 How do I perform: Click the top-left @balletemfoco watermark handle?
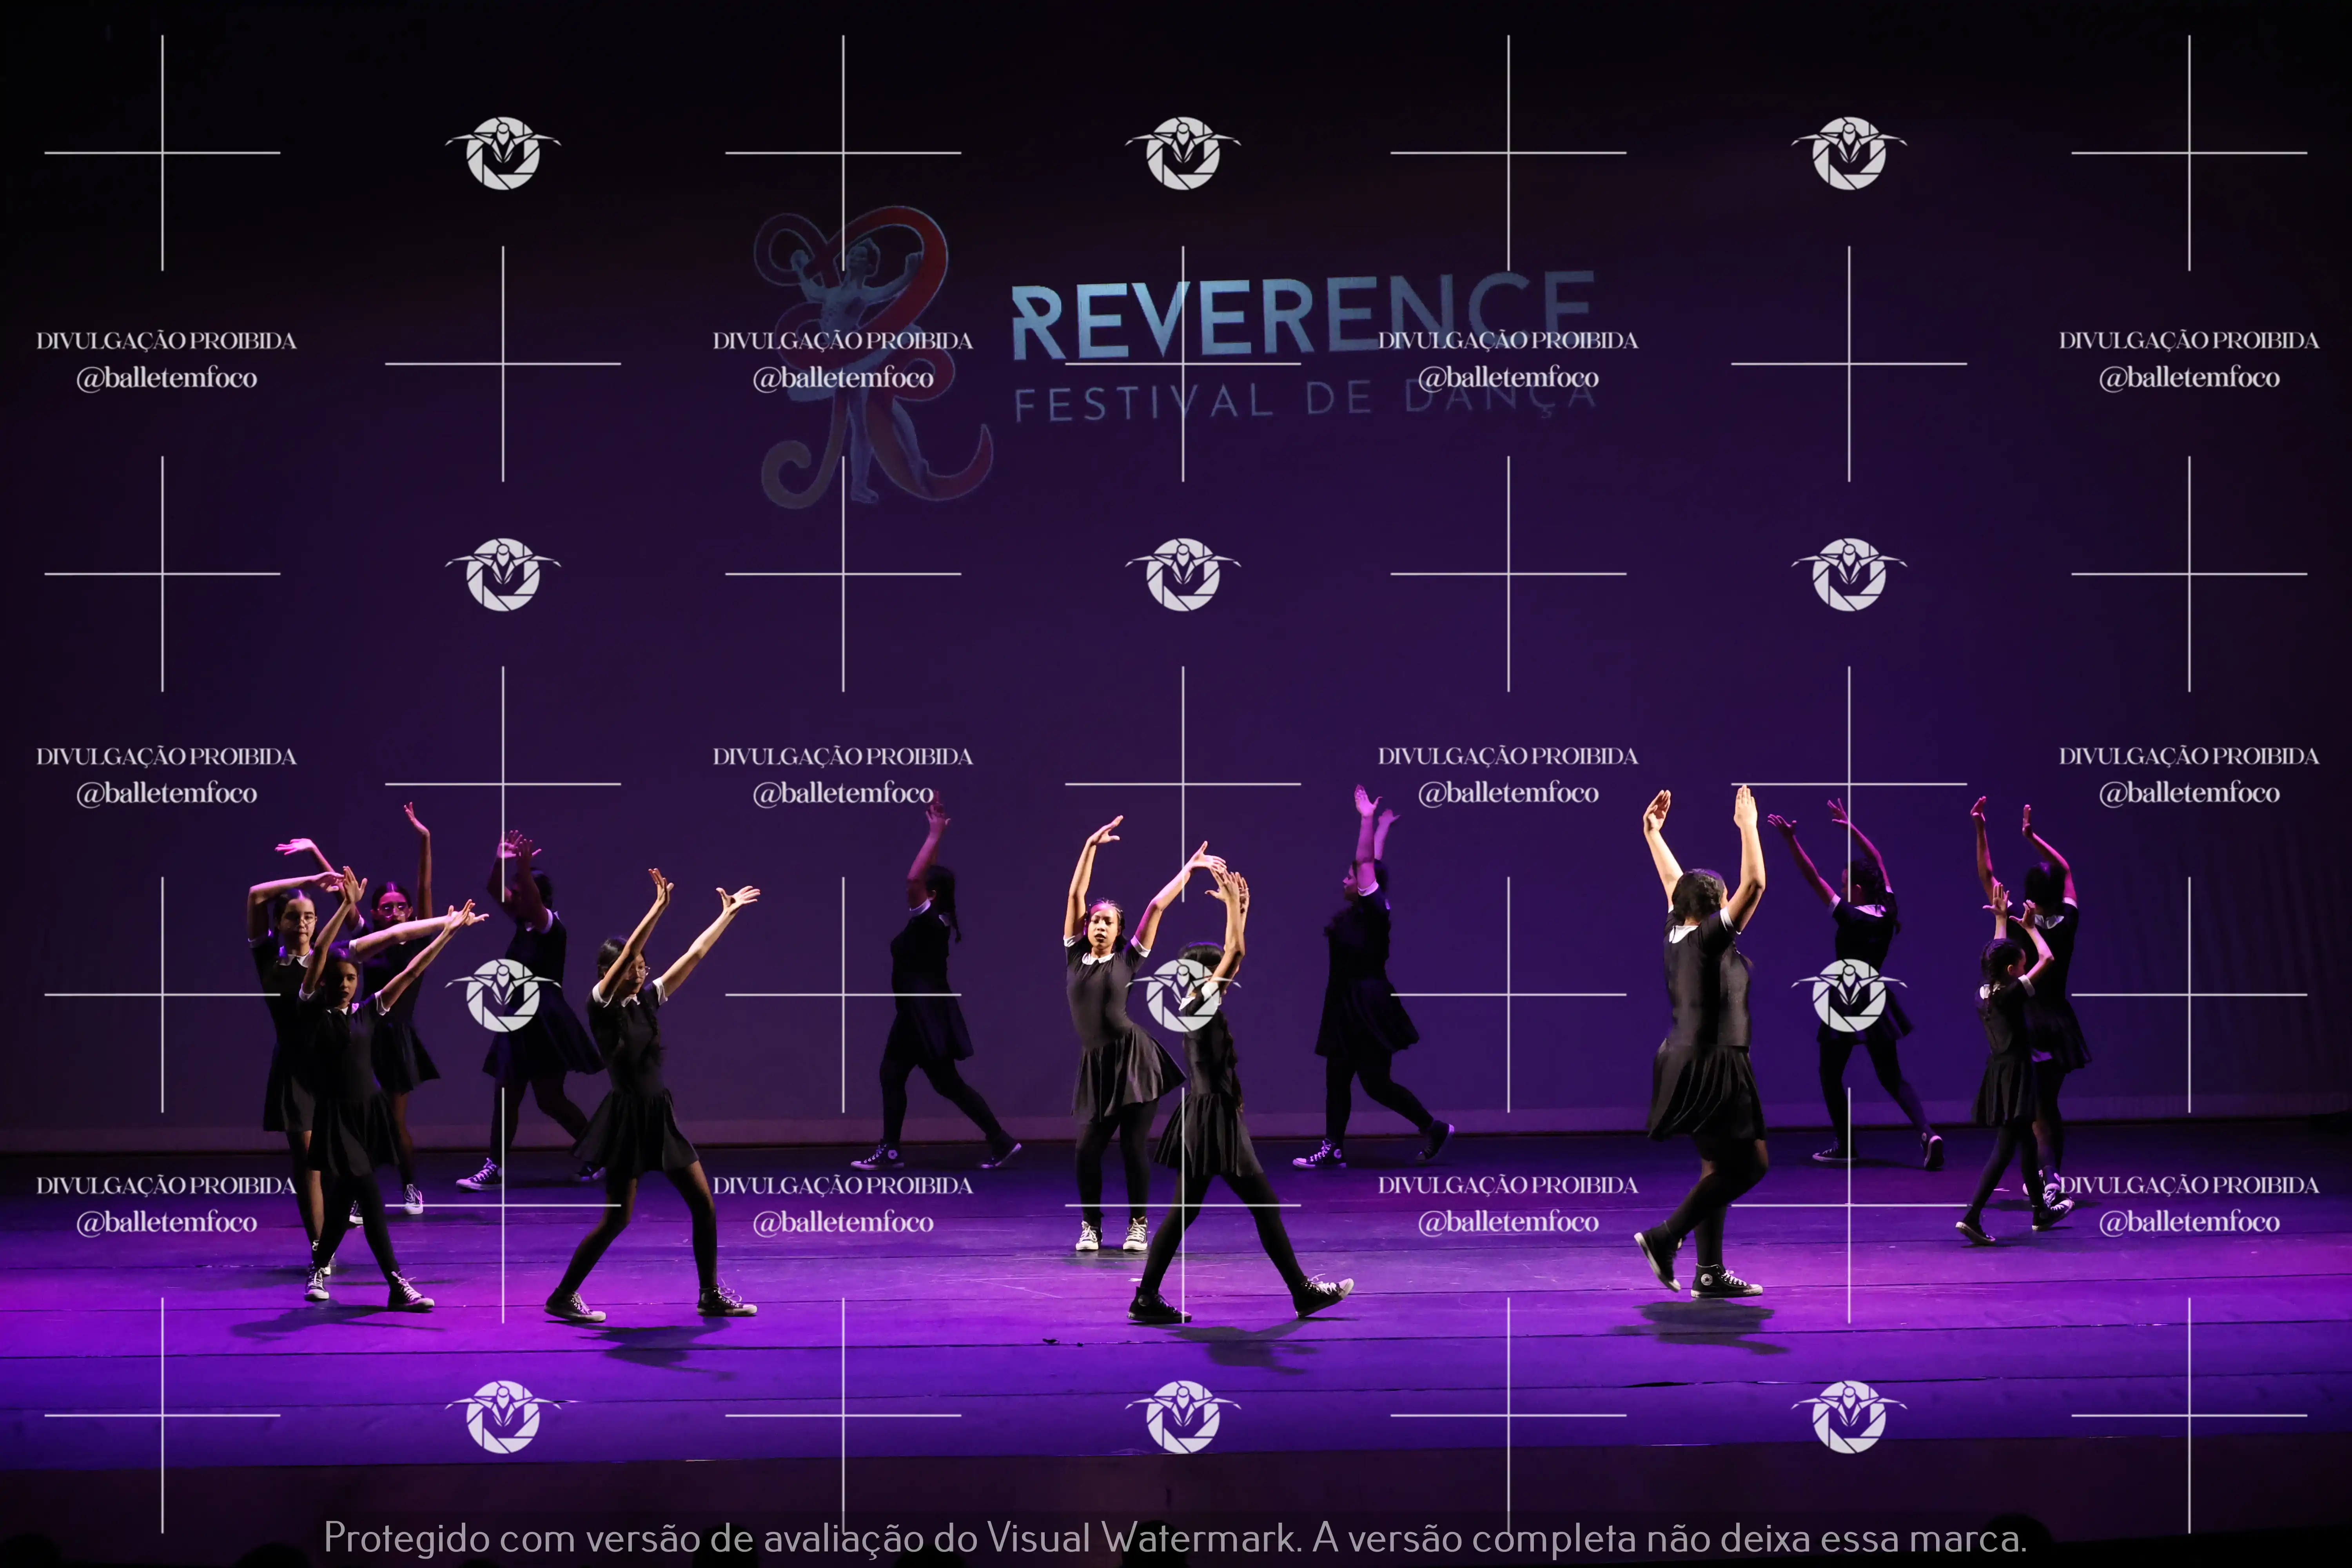(166, 378)
